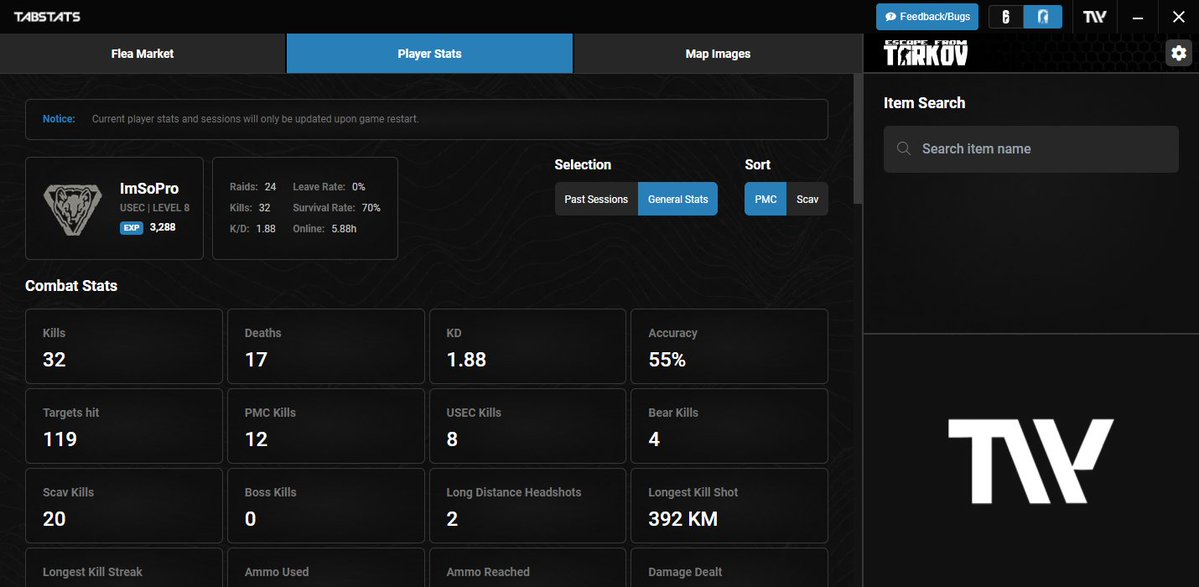Viewport: 1199px width, 587px height.
Task: Switch to the Player Stats tab
Action: (x=430, y=54)
